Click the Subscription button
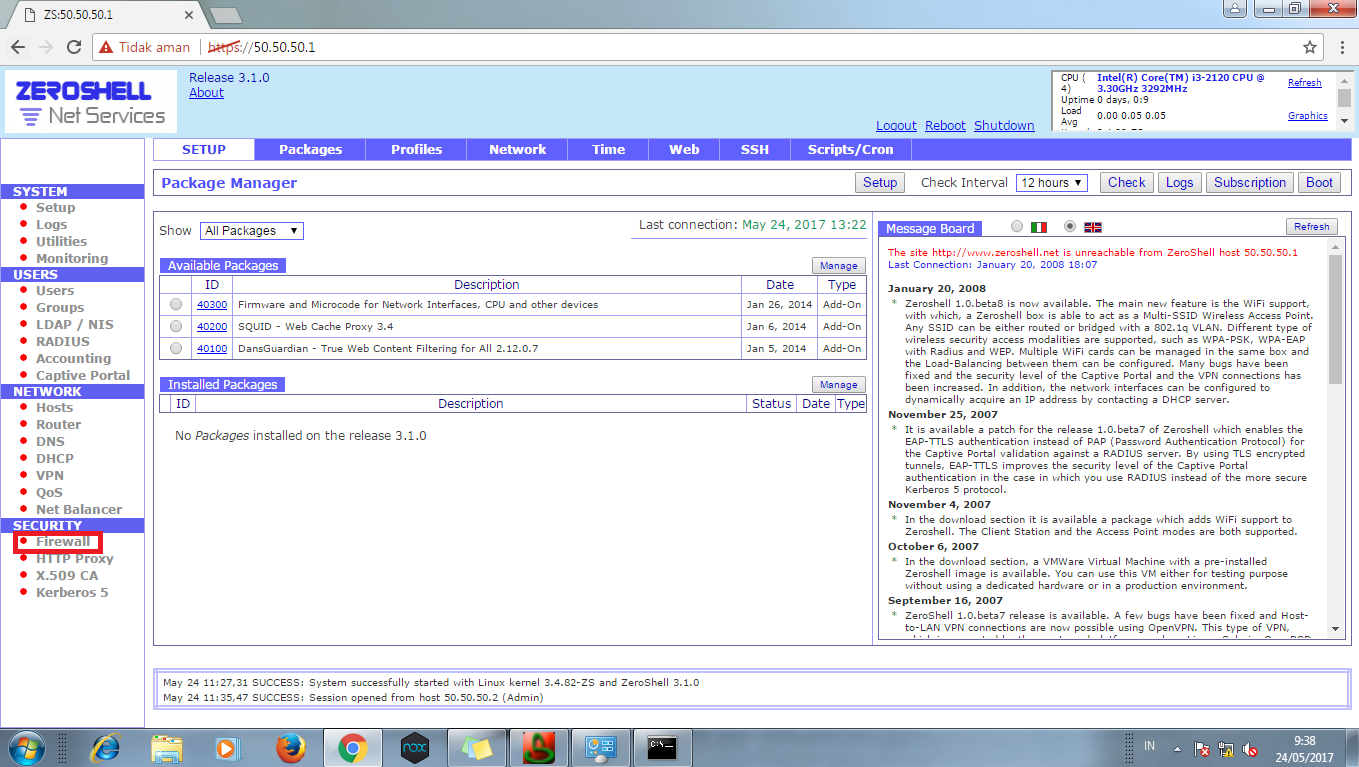The height and width of the screenshot is (767, 1359). pyautogui.click(x=1249, y=183)
